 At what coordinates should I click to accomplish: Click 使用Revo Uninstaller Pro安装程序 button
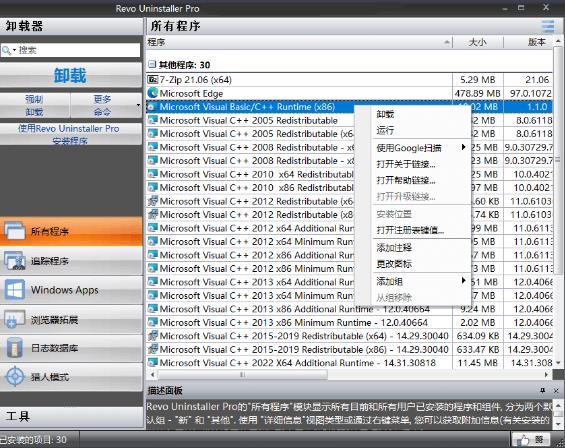[71, 134]
